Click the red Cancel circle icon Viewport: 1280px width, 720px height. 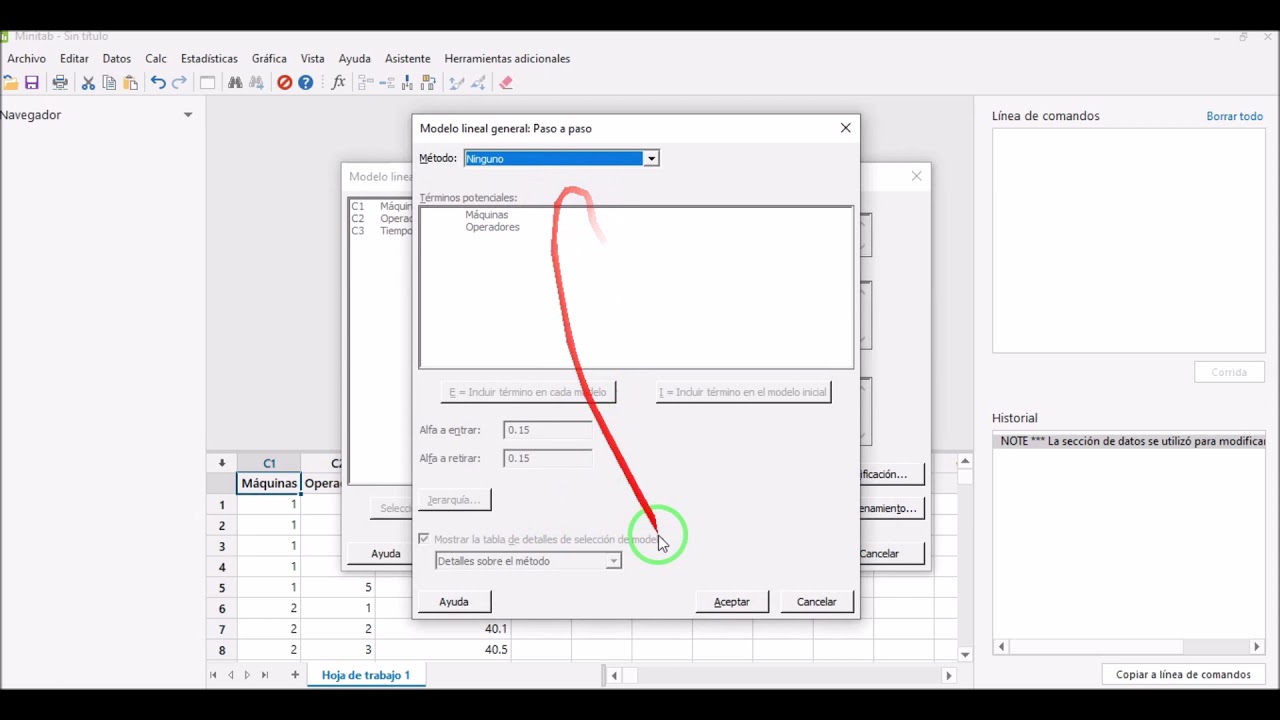[284, 83]
